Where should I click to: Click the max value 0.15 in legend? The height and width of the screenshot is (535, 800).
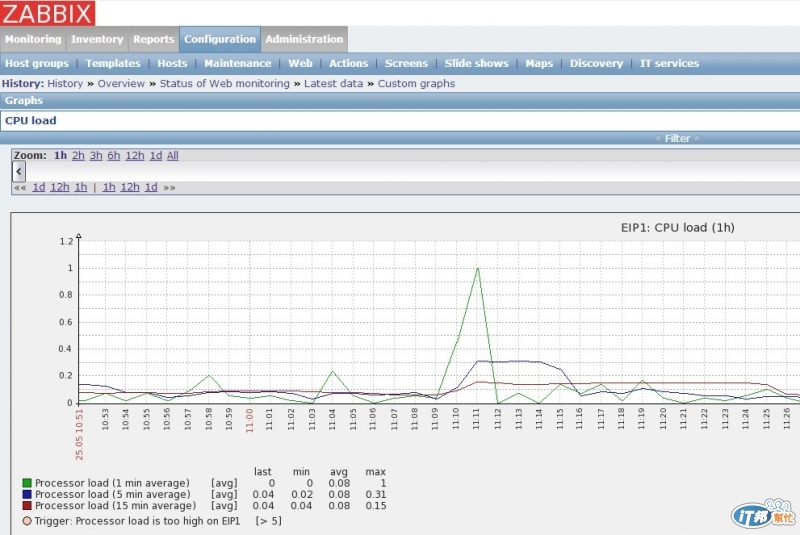click(376, 505)
